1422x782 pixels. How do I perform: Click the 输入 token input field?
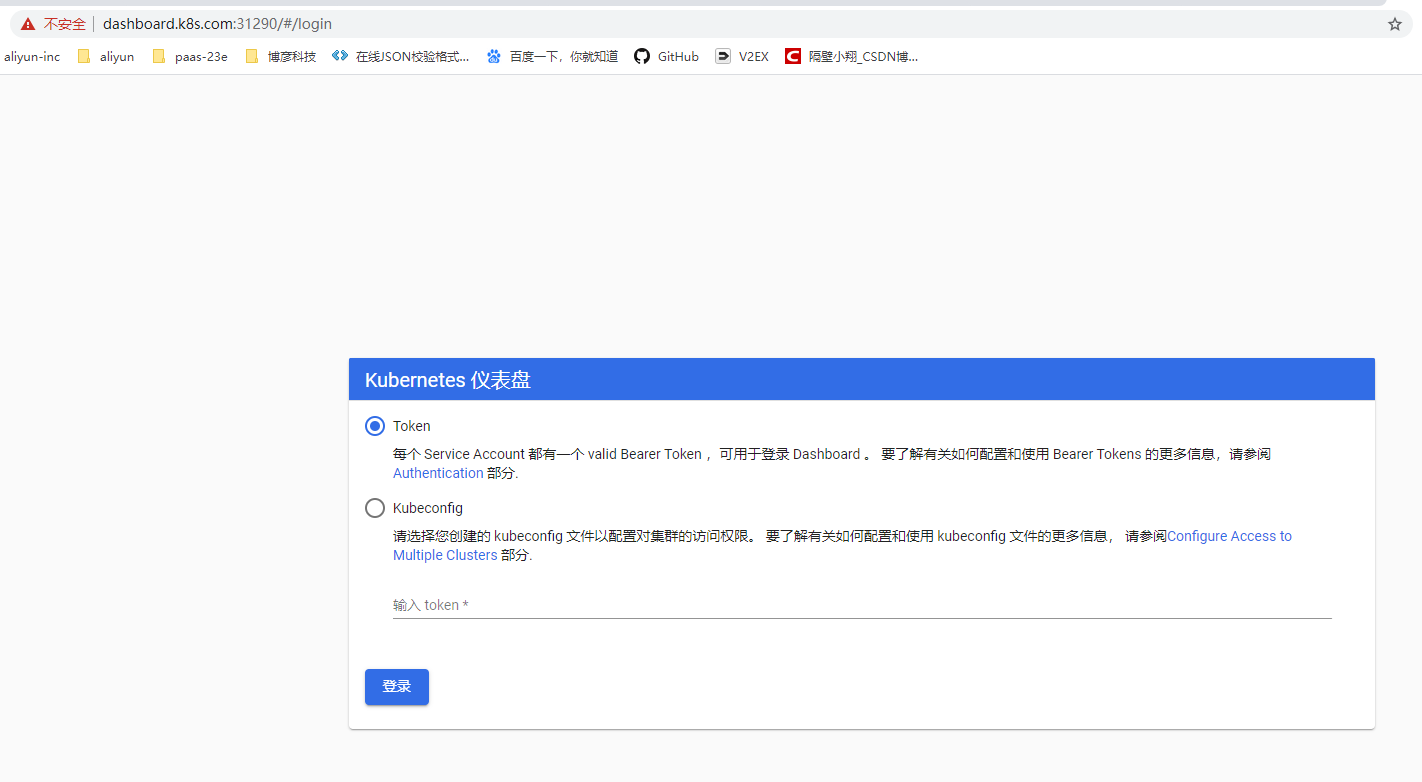pos(862,605)
